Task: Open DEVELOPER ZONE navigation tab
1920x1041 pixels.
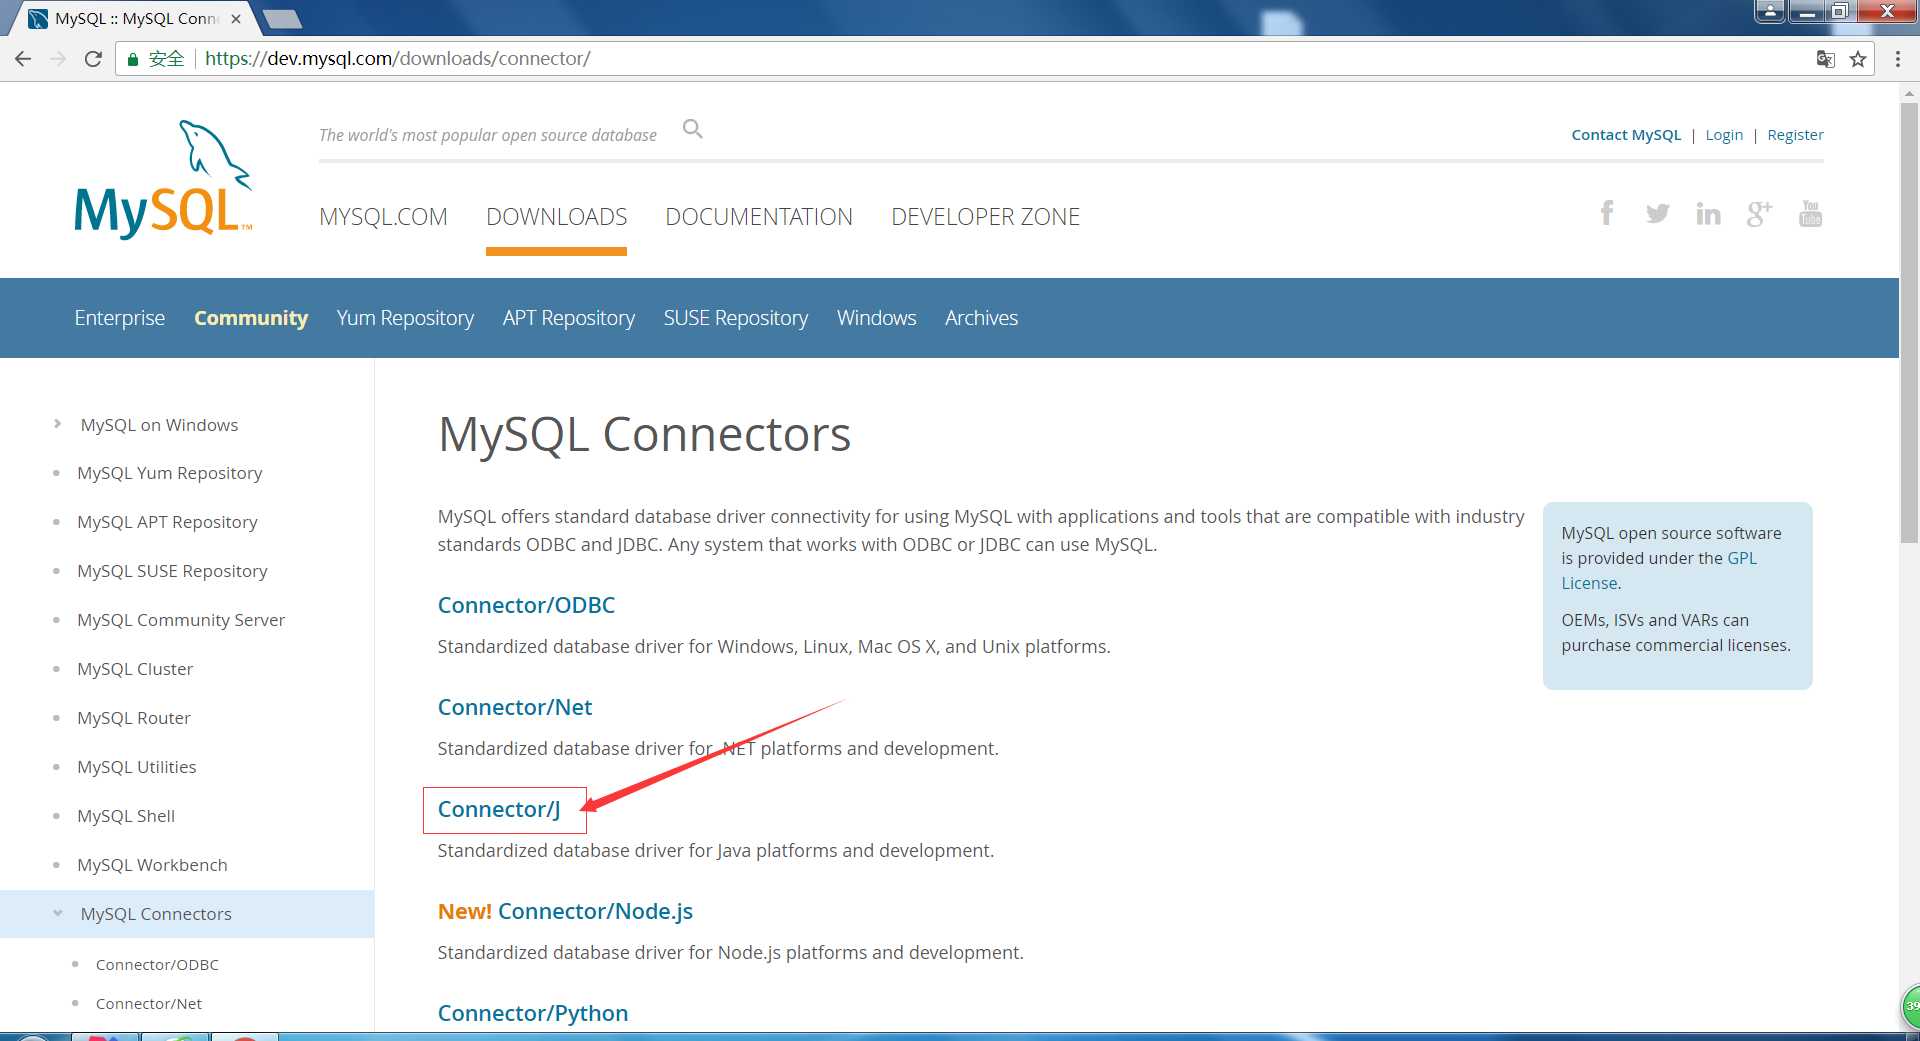Action: pyautogui.click(x=985, y=217)
